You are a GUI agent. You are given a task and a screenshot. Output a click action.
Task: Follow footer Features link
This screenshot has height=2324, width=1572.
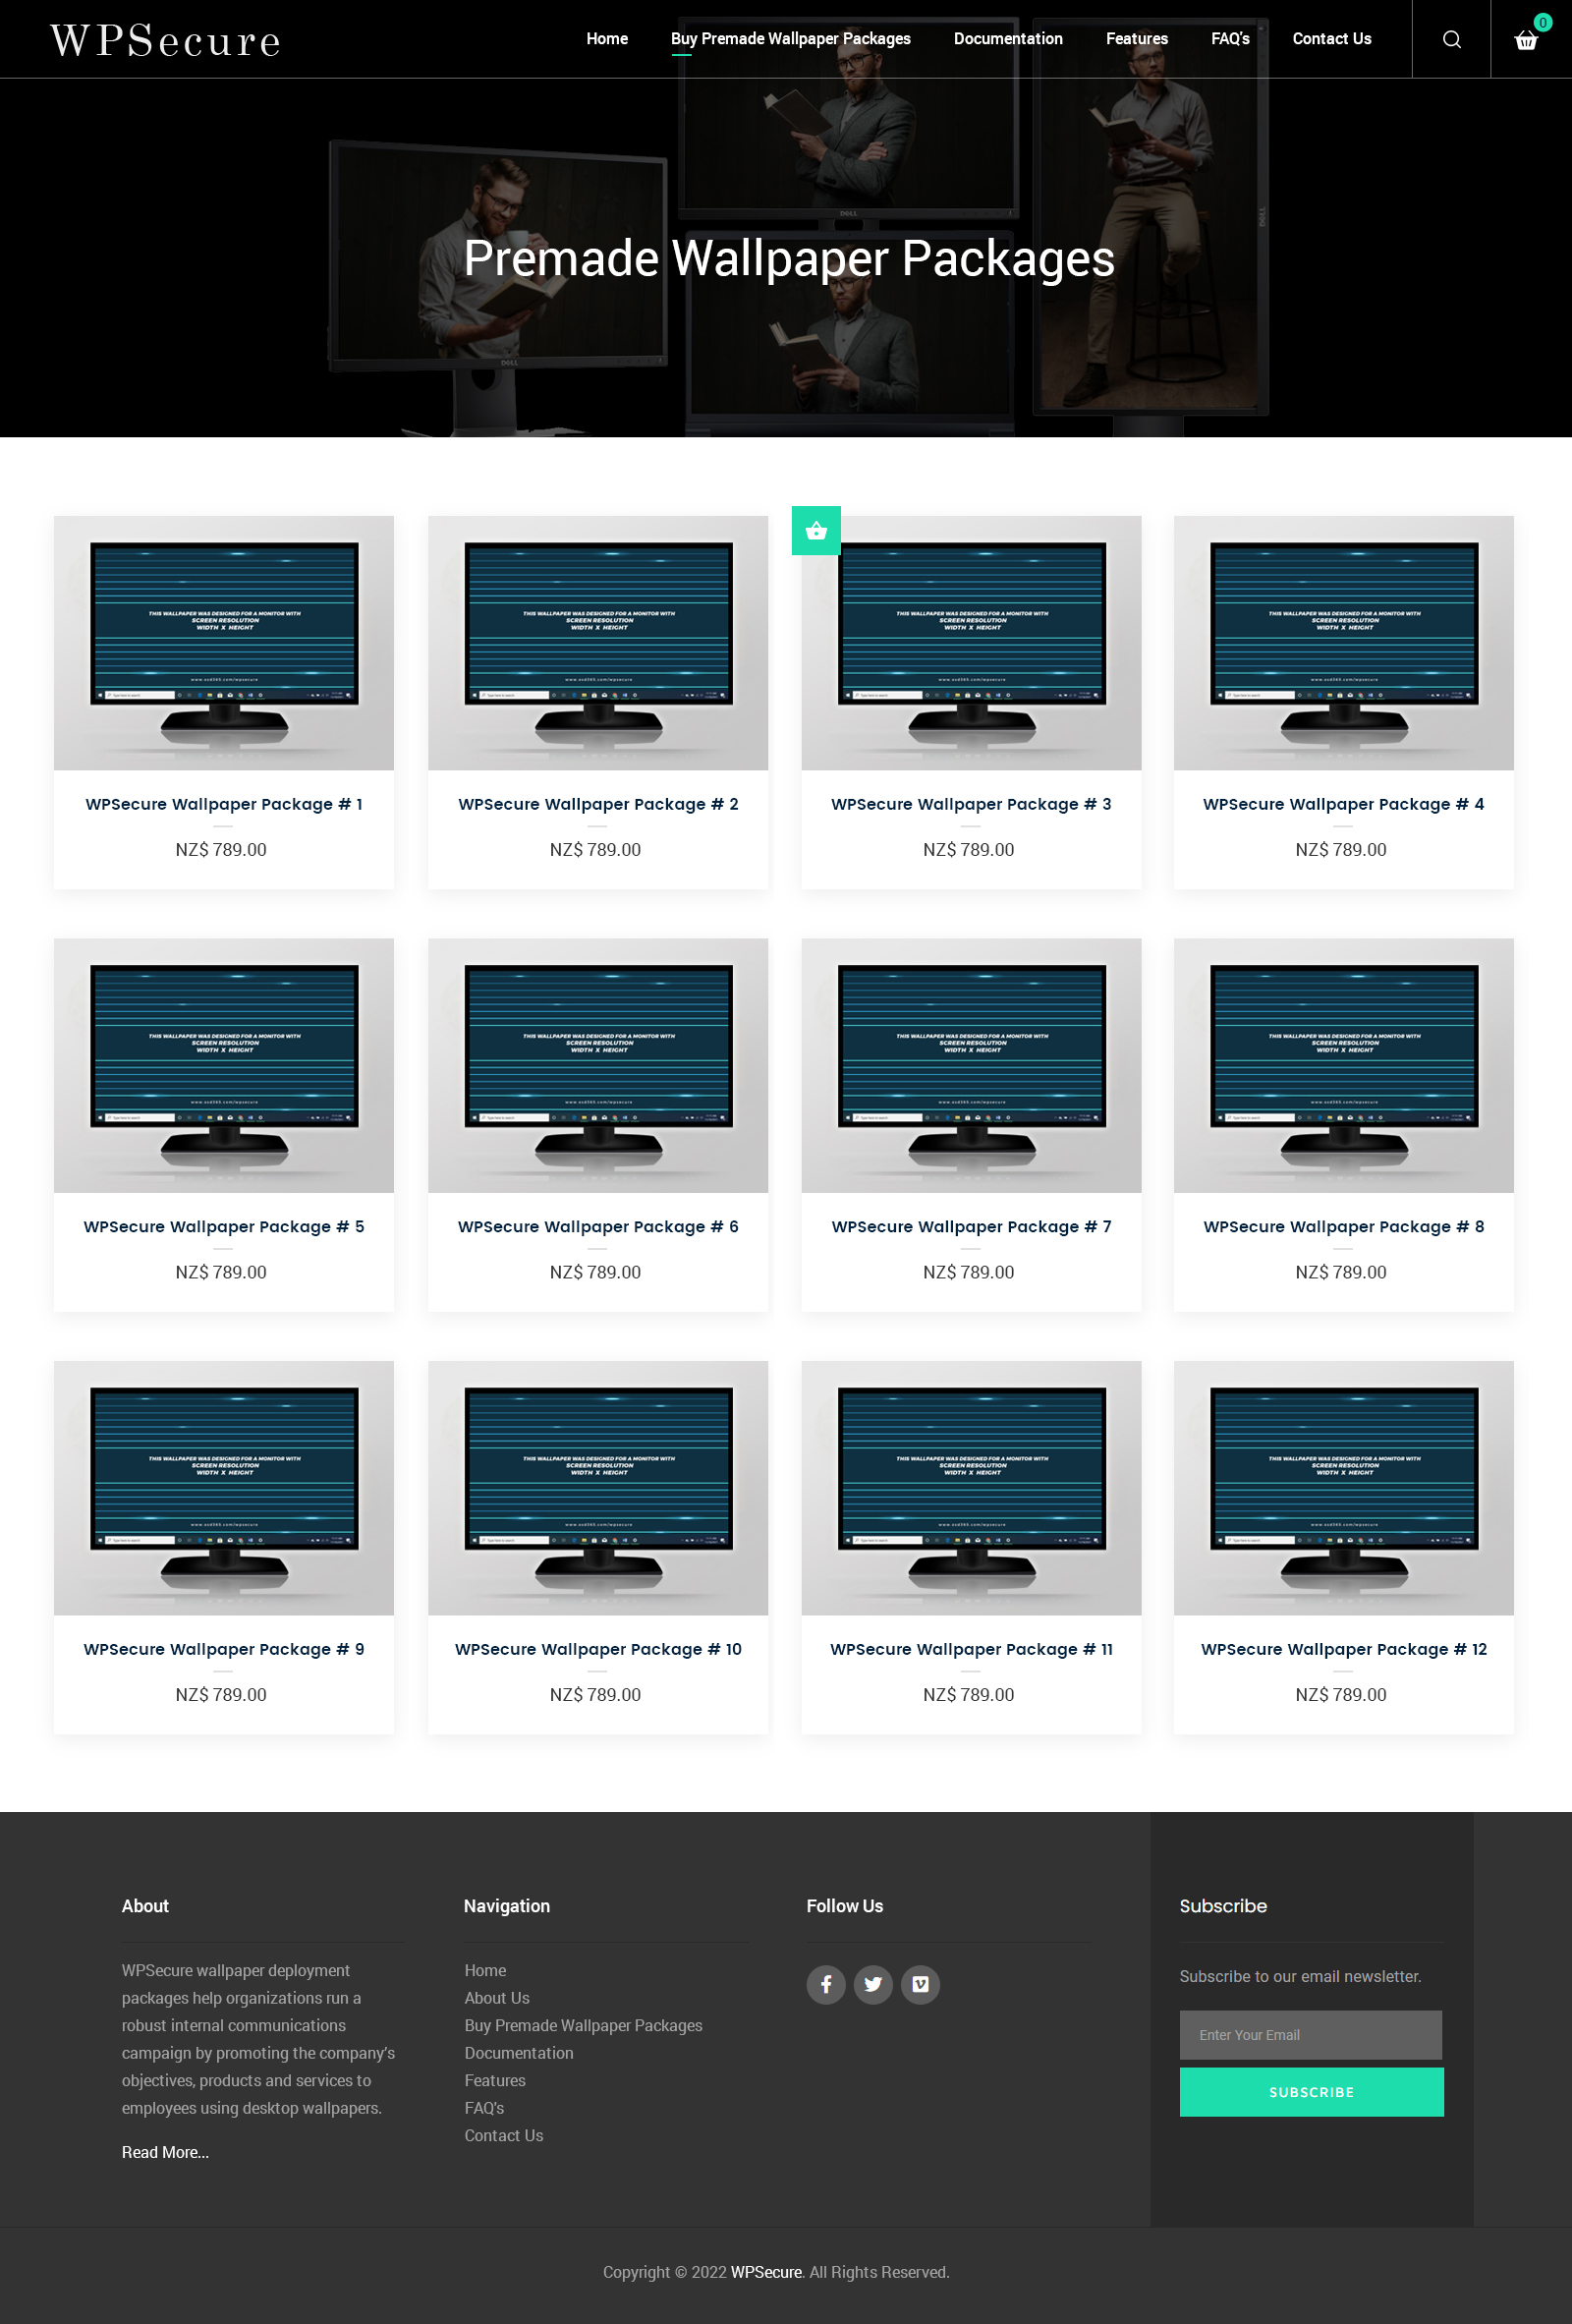point(495,2080)
